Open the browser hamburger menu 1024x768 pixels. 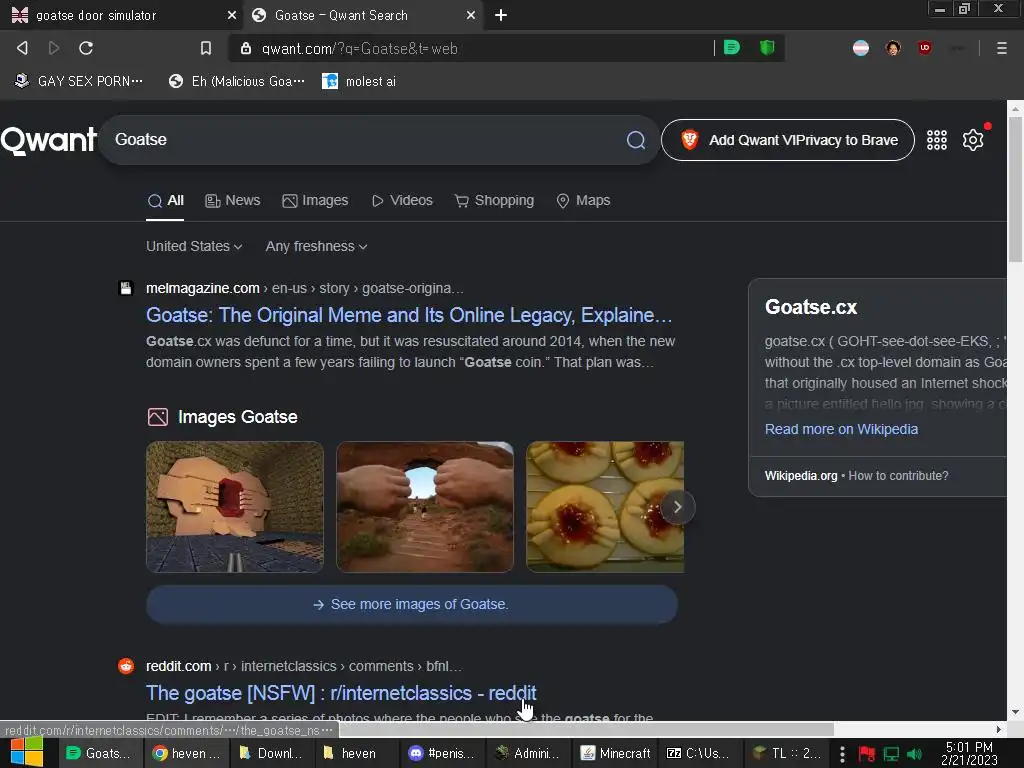click(x=1001, y=48)
